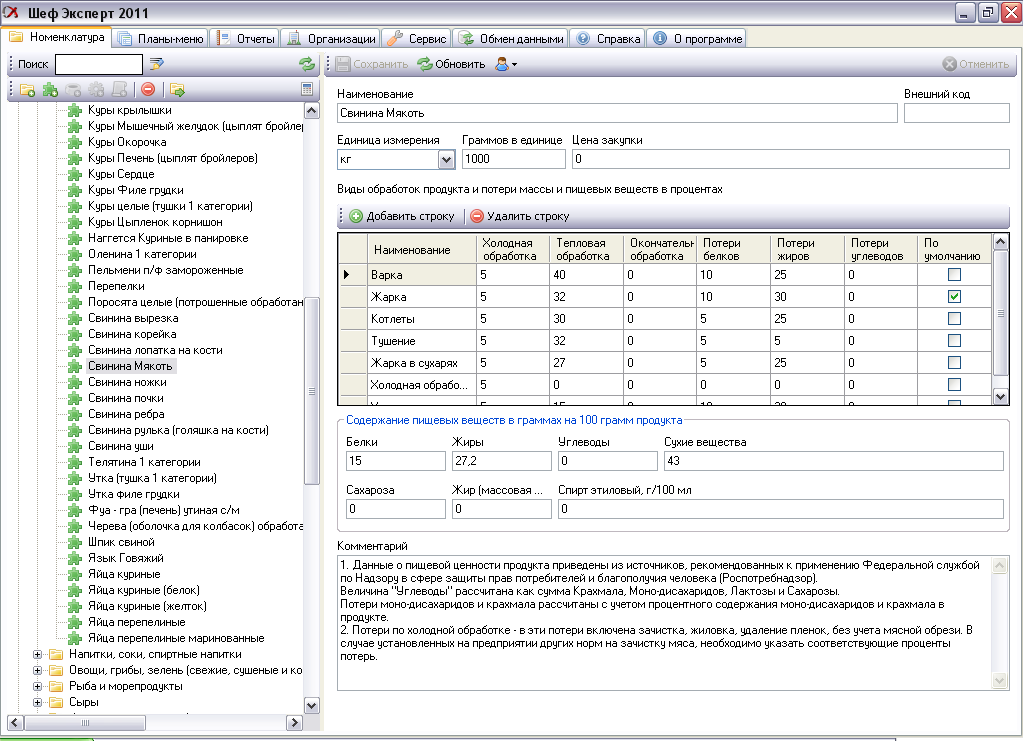Screen dimensions: 1023x741
Task: Open the Сервис tab
Action: tap(416, 38)
